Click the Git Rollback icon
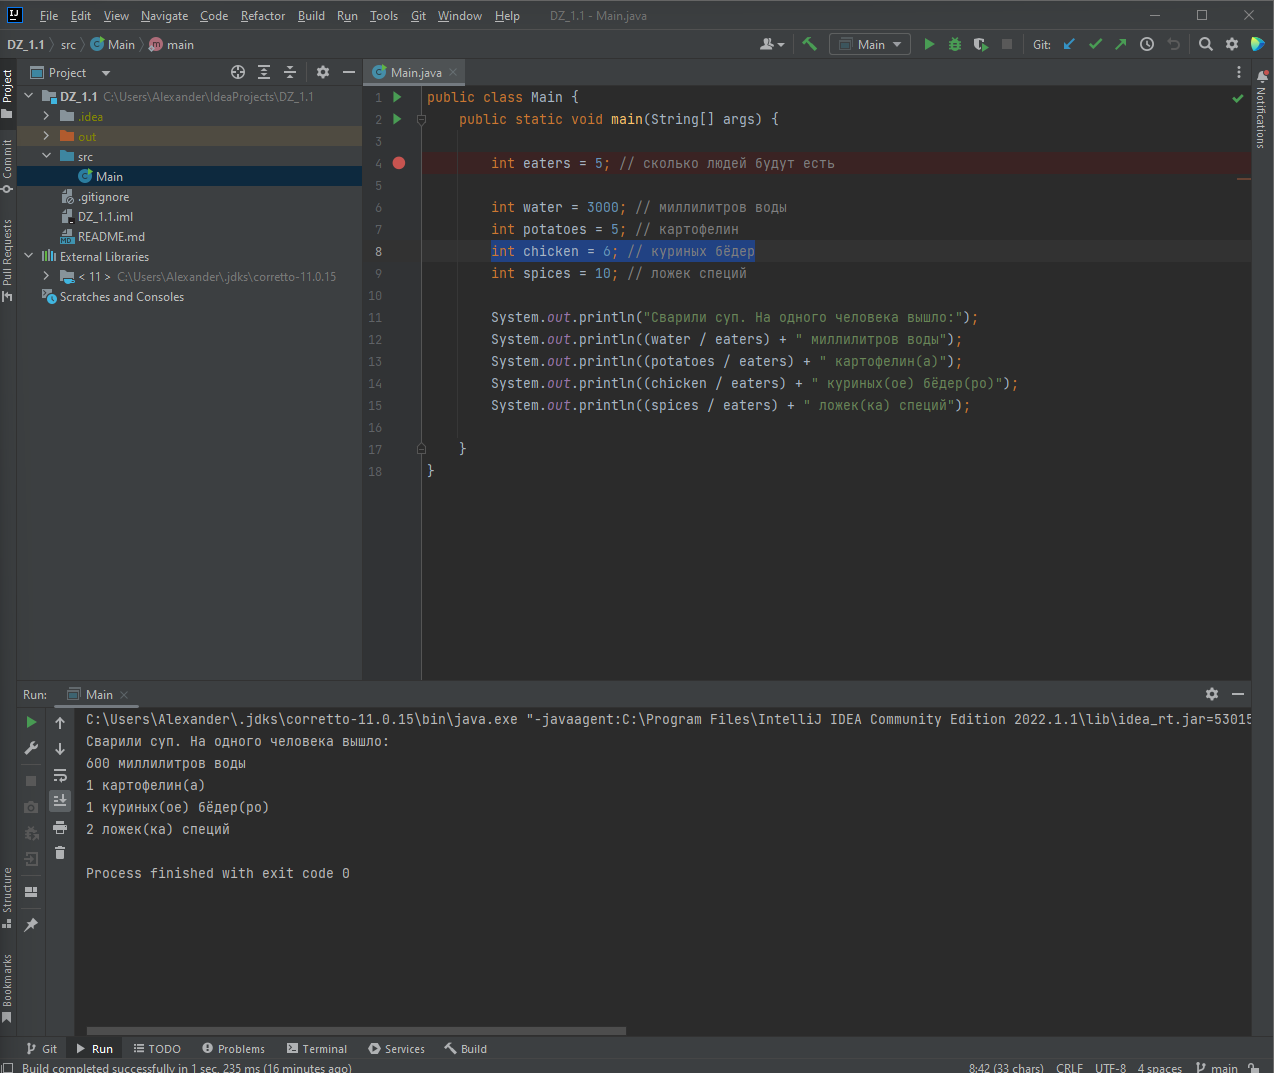The image size is (1274, 1073). [x=1174, y=44]
